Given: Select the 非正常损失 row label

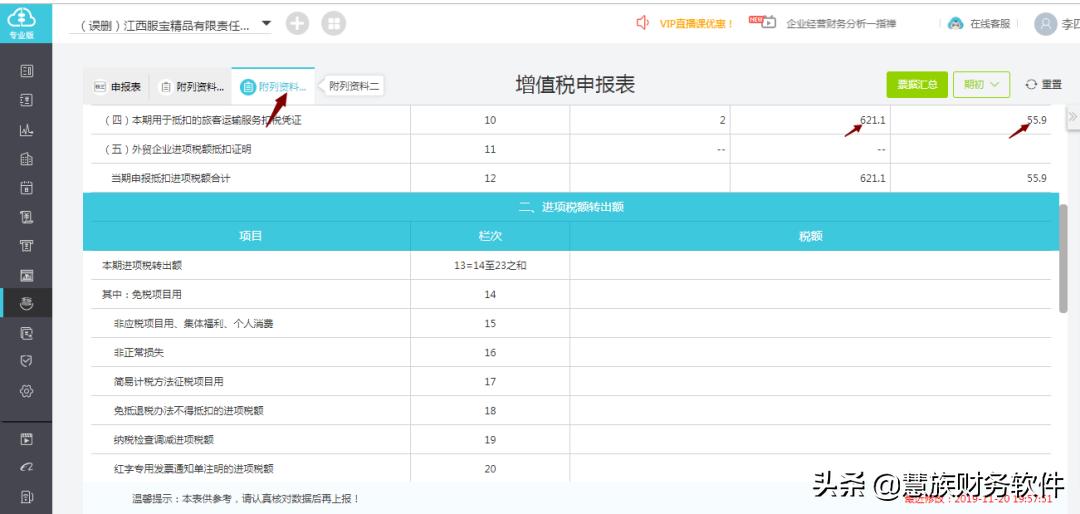Looking at the screenshot, I should tap(138, 352).
